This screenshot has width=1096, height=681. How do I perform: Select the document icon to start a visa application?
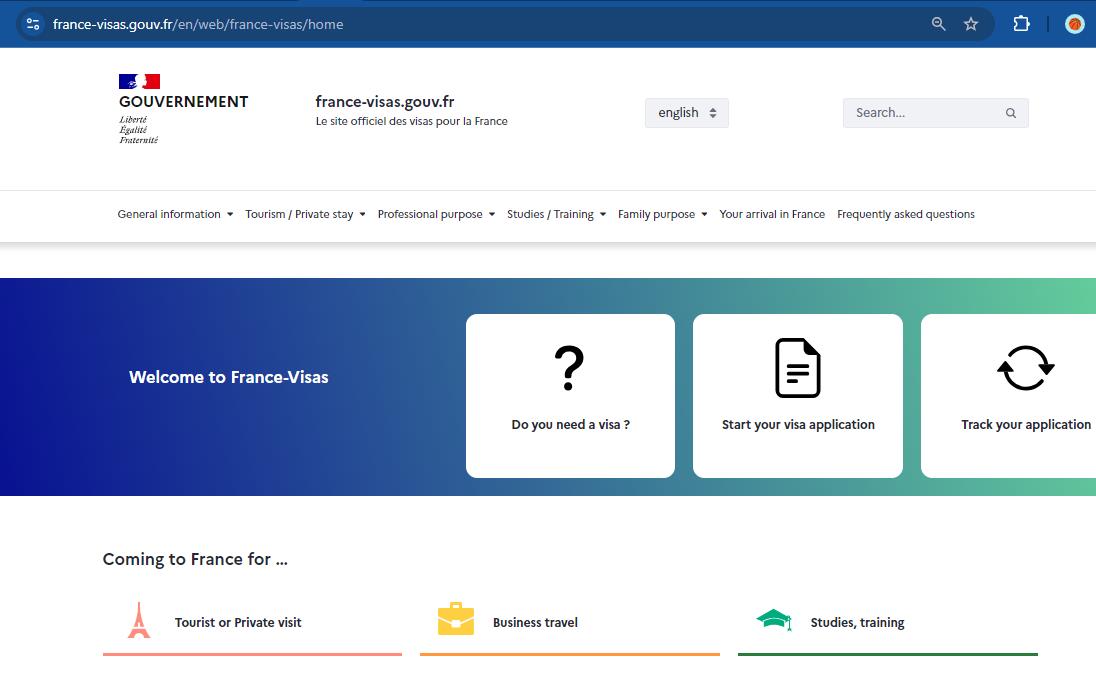(x=797, y=367)
